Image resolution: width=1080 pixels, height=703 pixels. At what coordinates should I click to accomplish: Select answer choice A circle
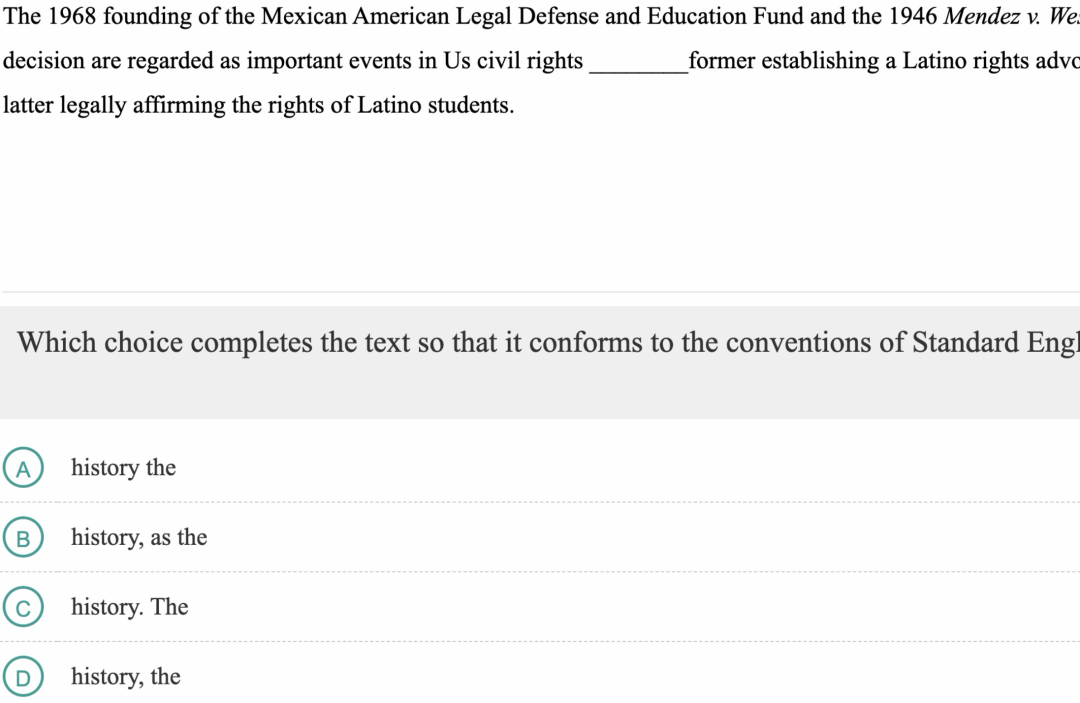[23, 468]
